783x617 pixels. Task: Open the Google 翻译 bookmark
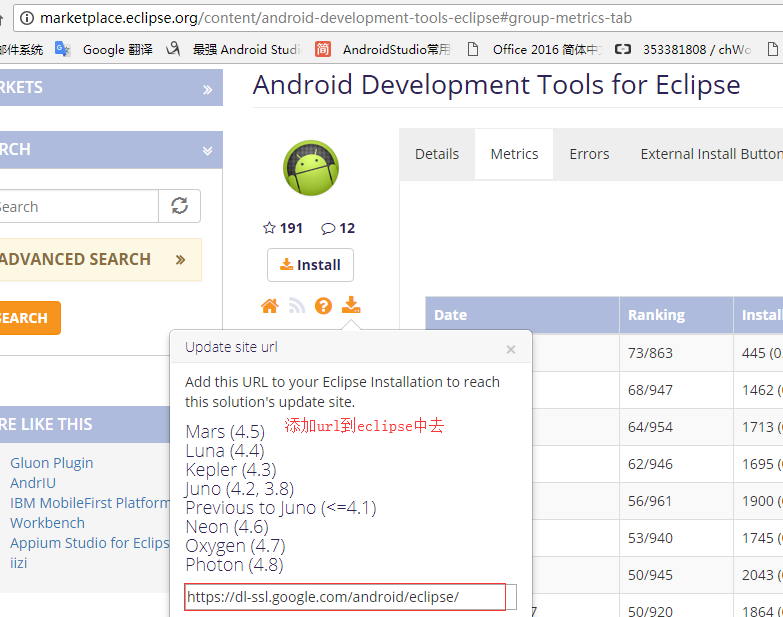104,49
